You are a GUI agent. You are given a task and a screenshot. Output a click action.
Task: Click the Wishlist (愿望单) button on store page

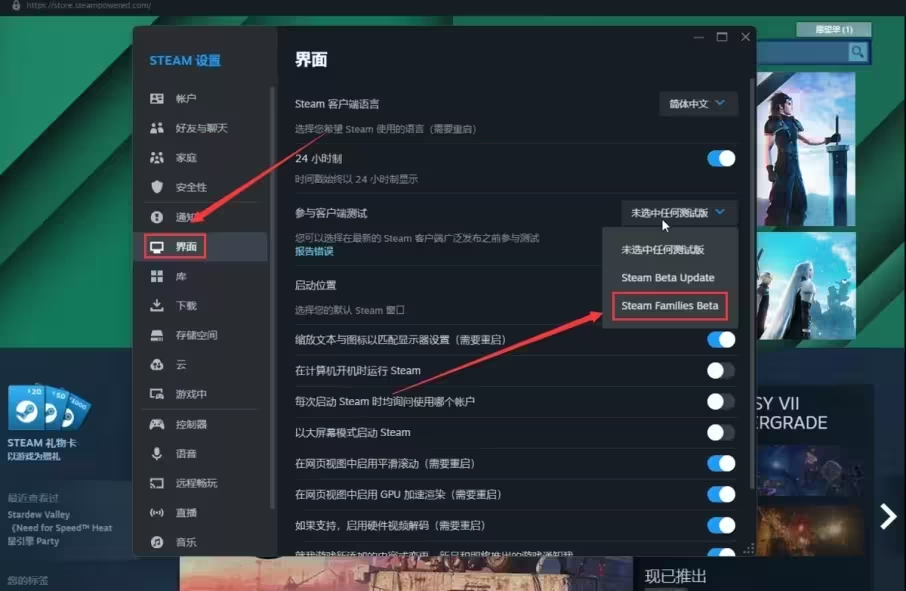[833, 29]
